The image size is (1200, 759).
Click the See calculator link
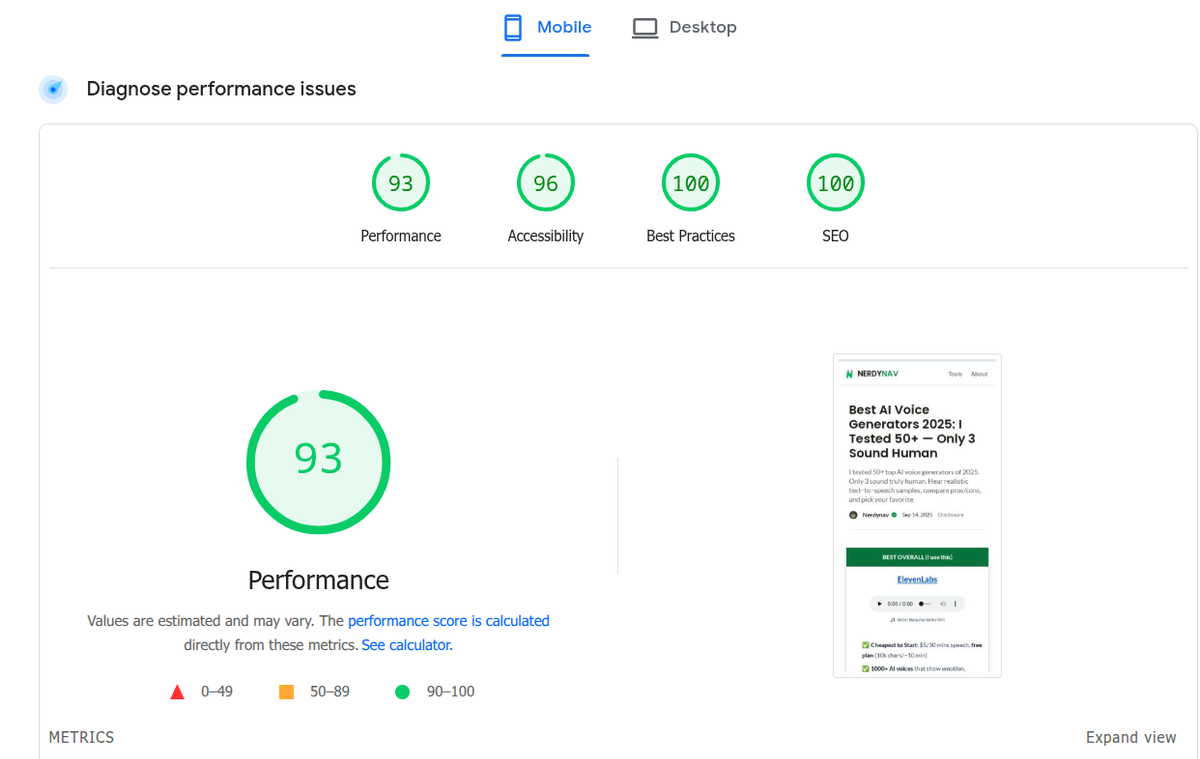[405, 644]
